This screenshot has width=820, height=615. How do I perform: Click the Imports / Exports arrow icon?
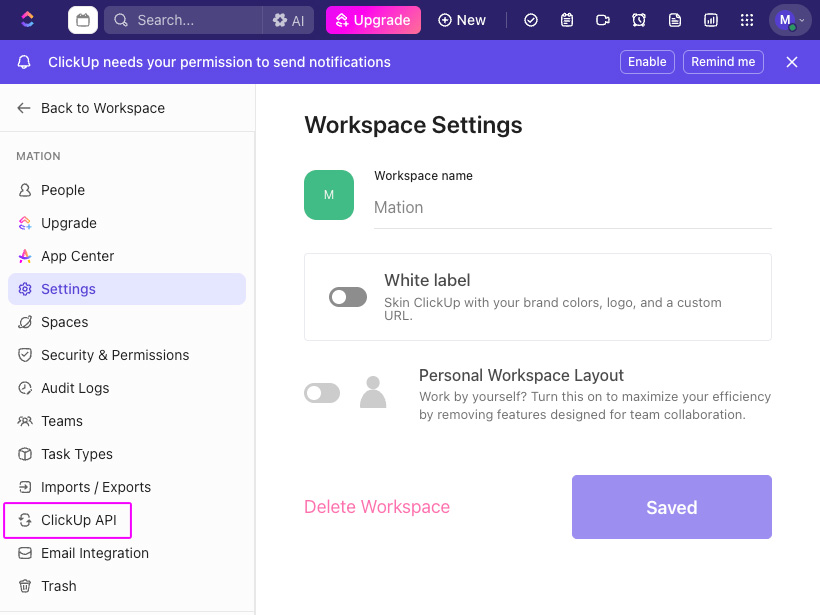coord(25,487)
